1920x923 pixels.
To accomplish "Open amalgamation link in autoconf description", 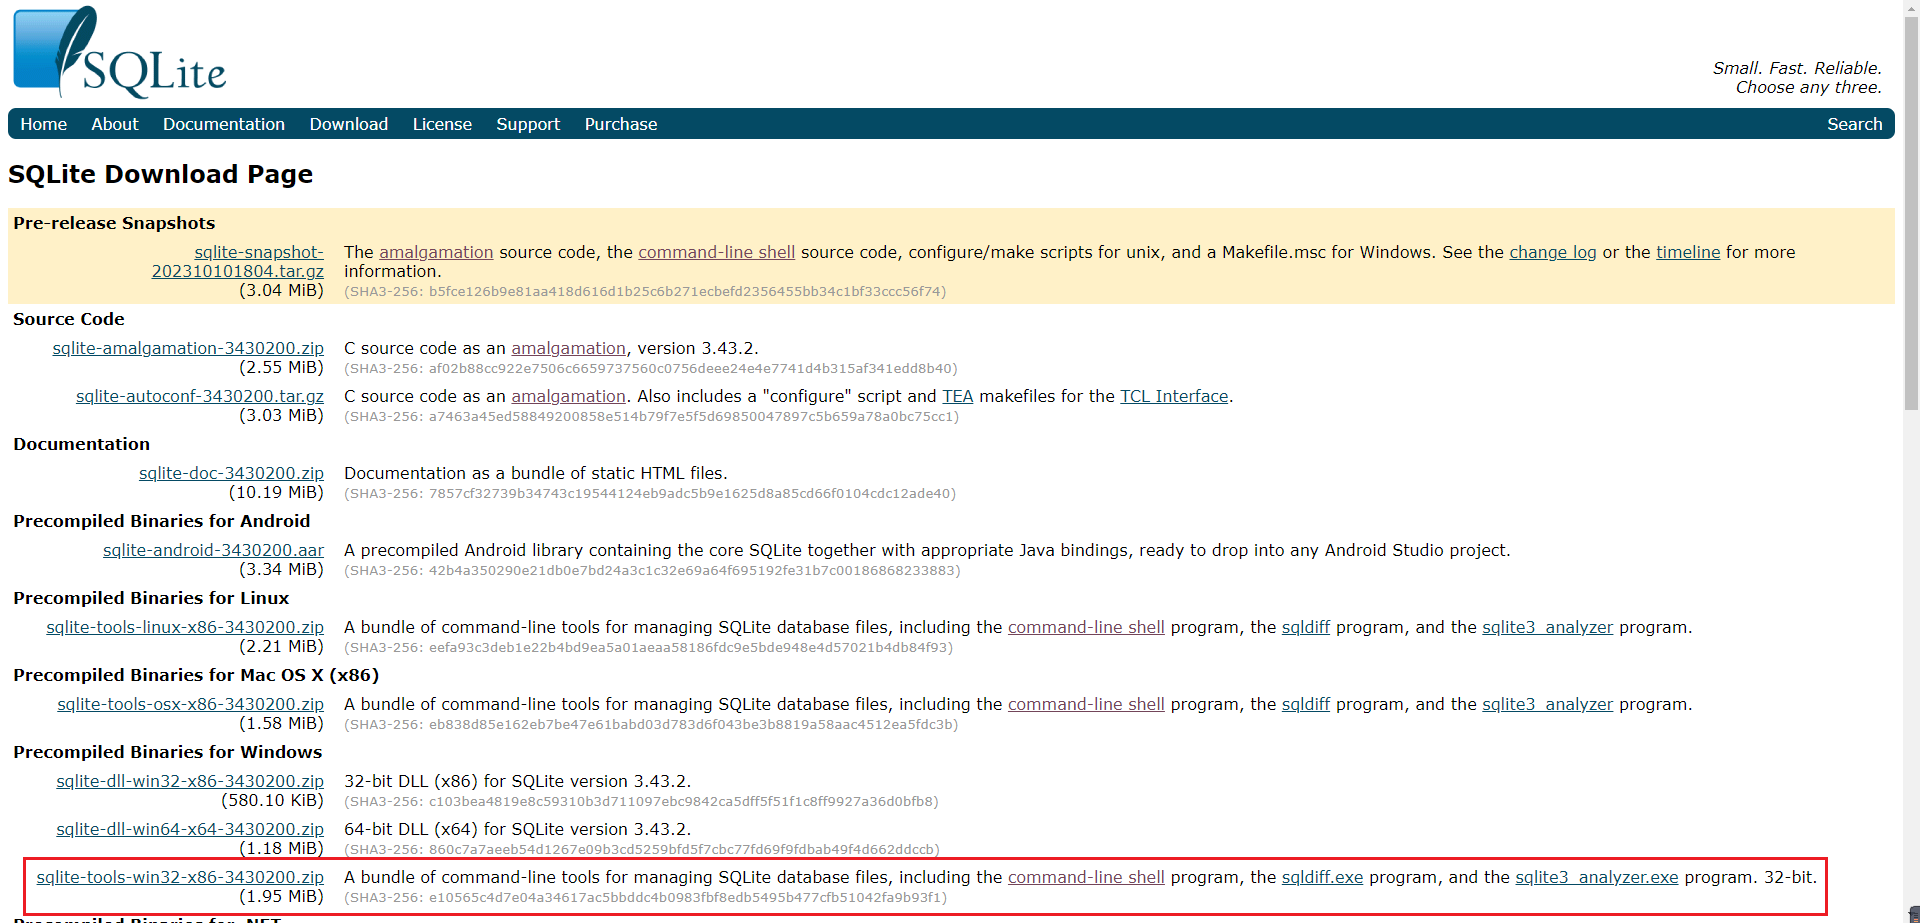I will coord(568,396).
